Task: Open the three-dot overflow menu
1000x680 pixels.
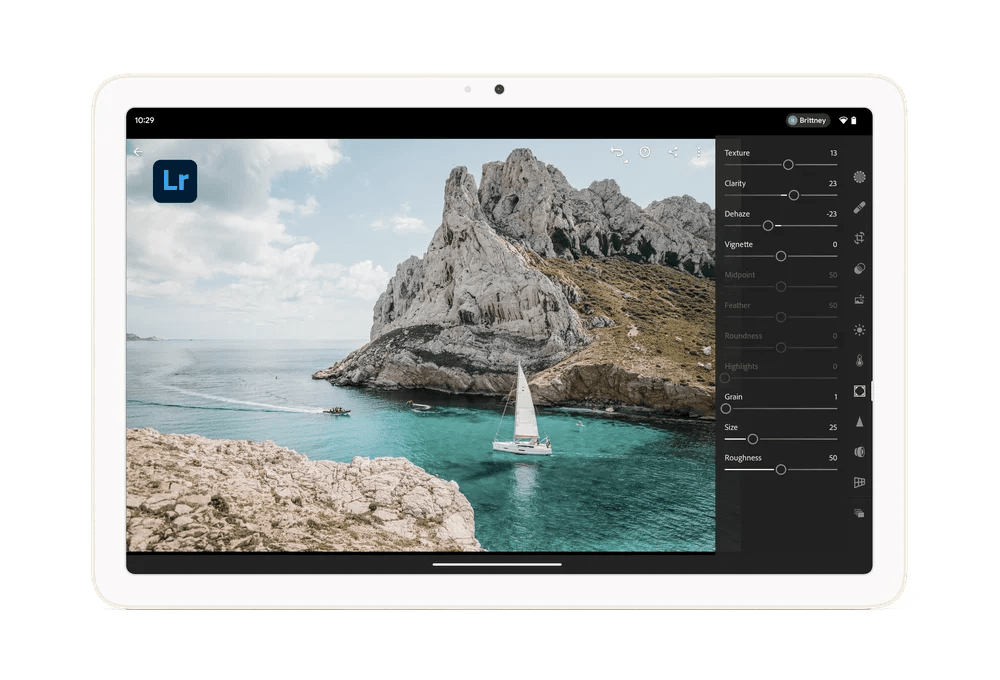Action: coord(699,152)
